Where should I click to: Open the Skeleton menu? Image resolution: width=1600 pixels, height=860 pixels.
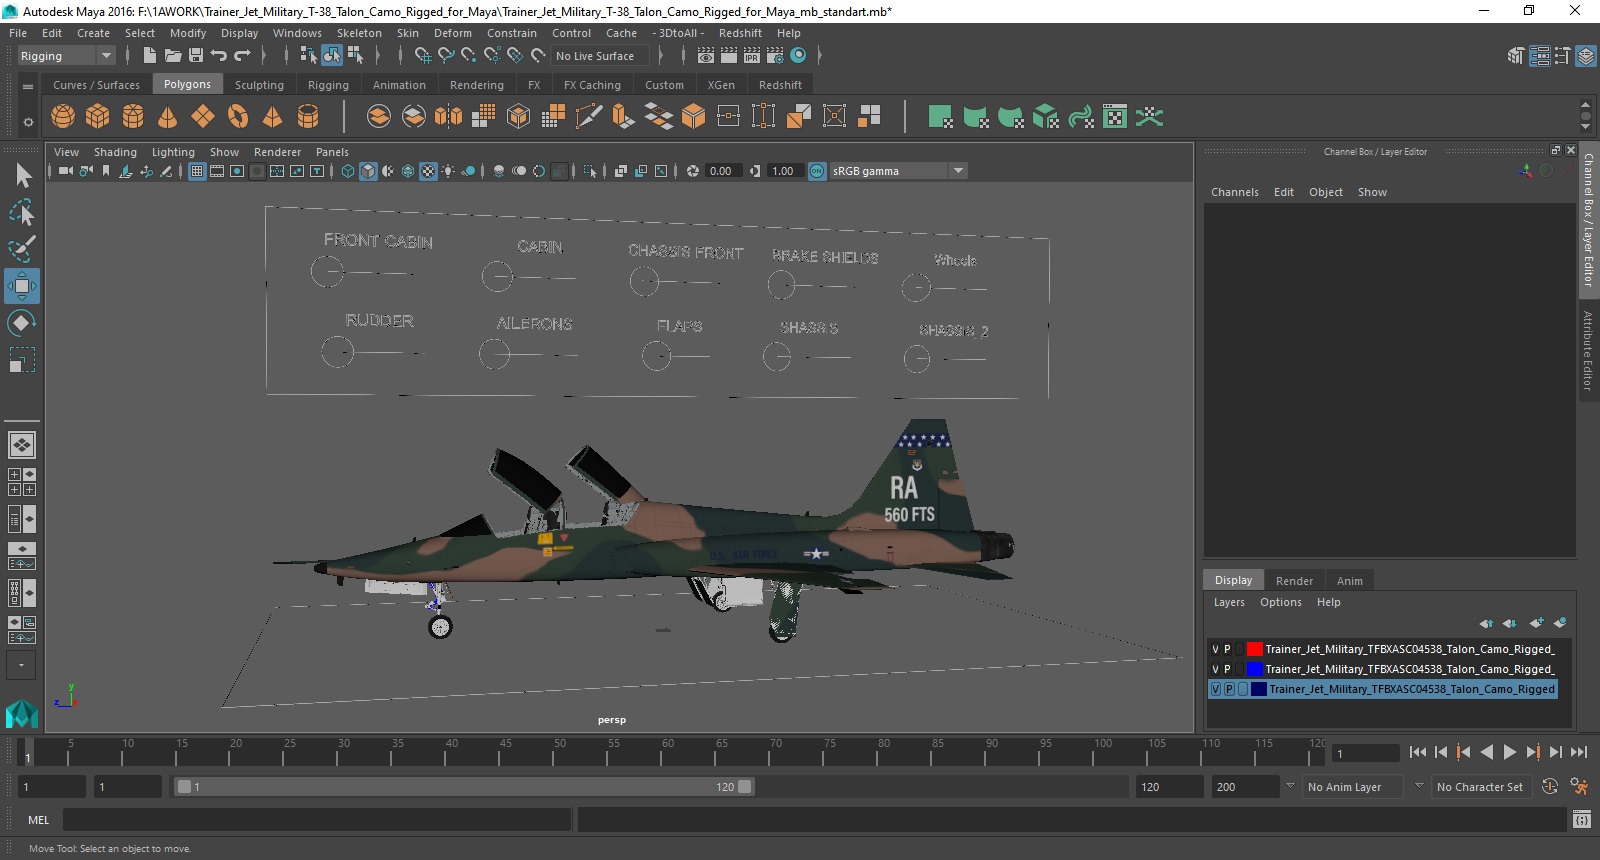pyautogui.click(x=359, y=33)
